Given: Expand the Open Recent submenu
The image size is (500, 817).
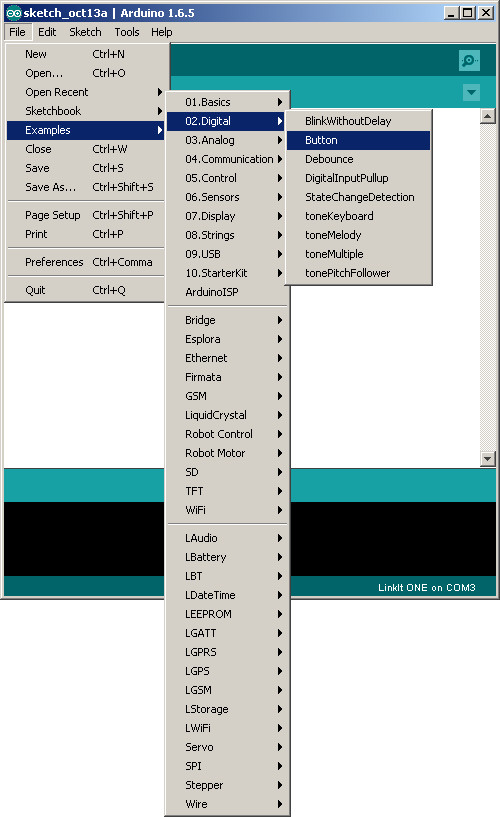Looking at the screenshot, I should 86,92.
